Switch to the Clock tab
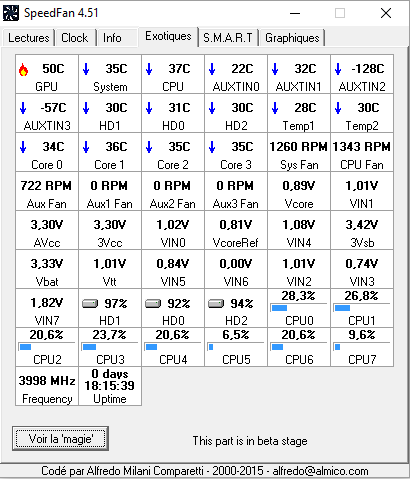410x479 pixels. tap(75, 38)
